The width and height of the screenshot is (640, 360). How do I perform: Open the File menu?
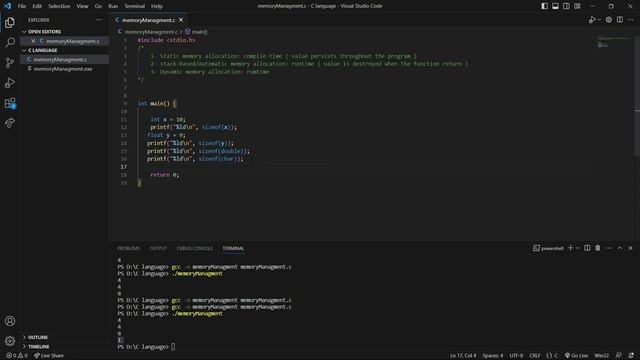(22, 6)
